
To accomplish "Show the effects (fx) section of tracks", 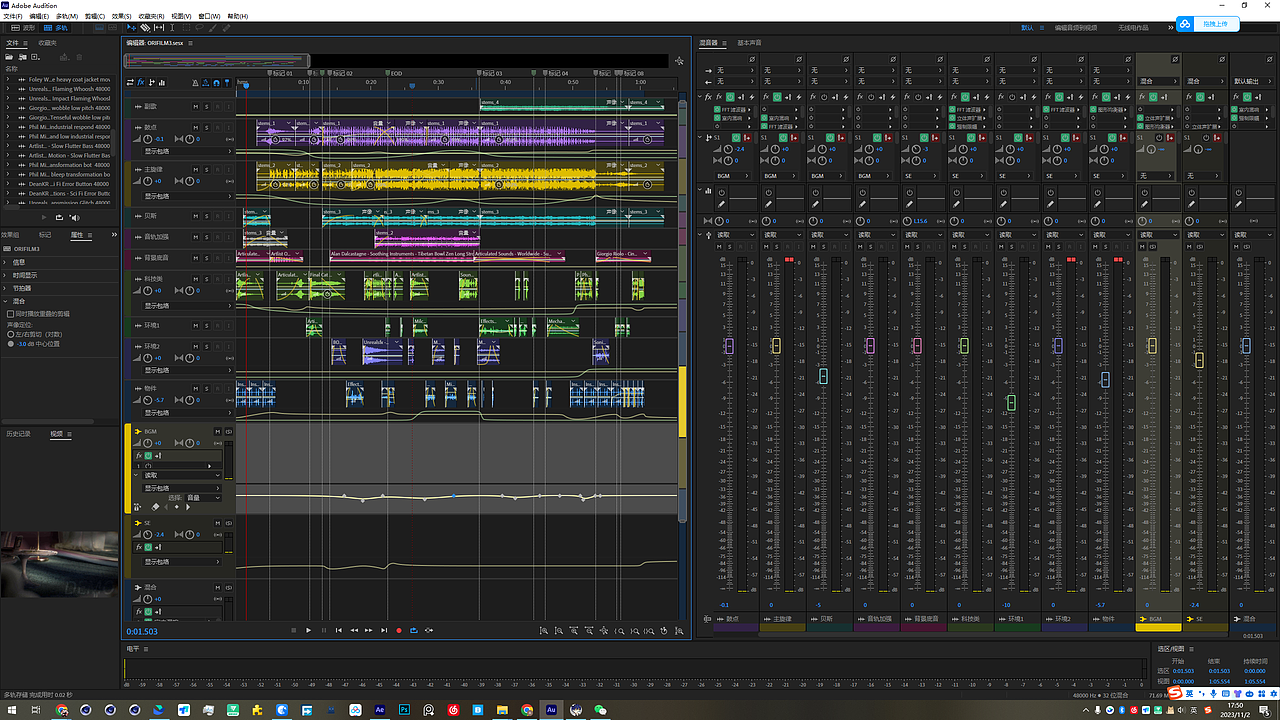I will (141, 82).
